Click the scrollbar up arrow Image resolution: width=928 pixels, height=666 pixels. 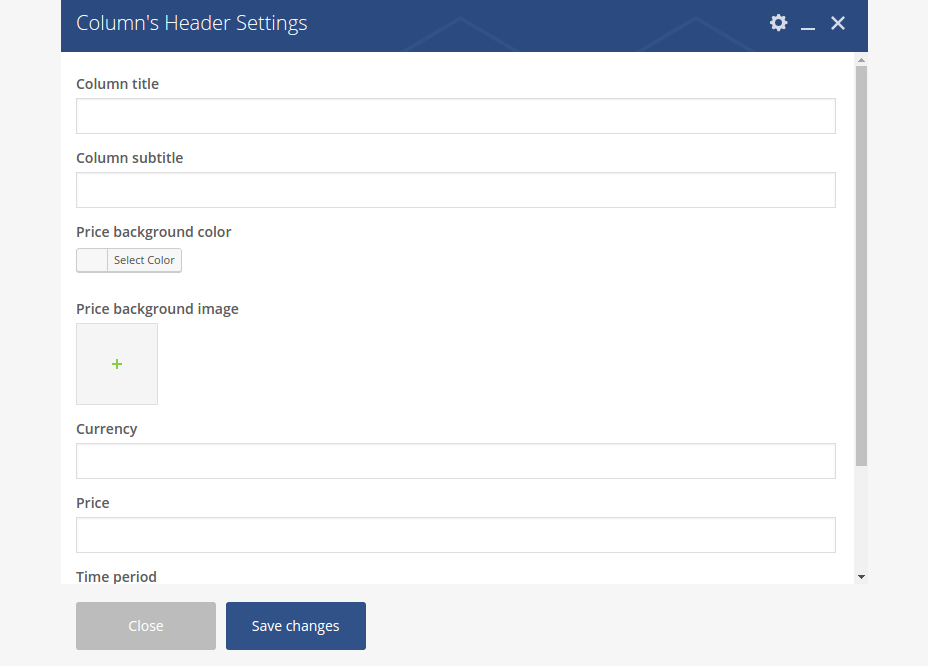[x=861, y=60]
